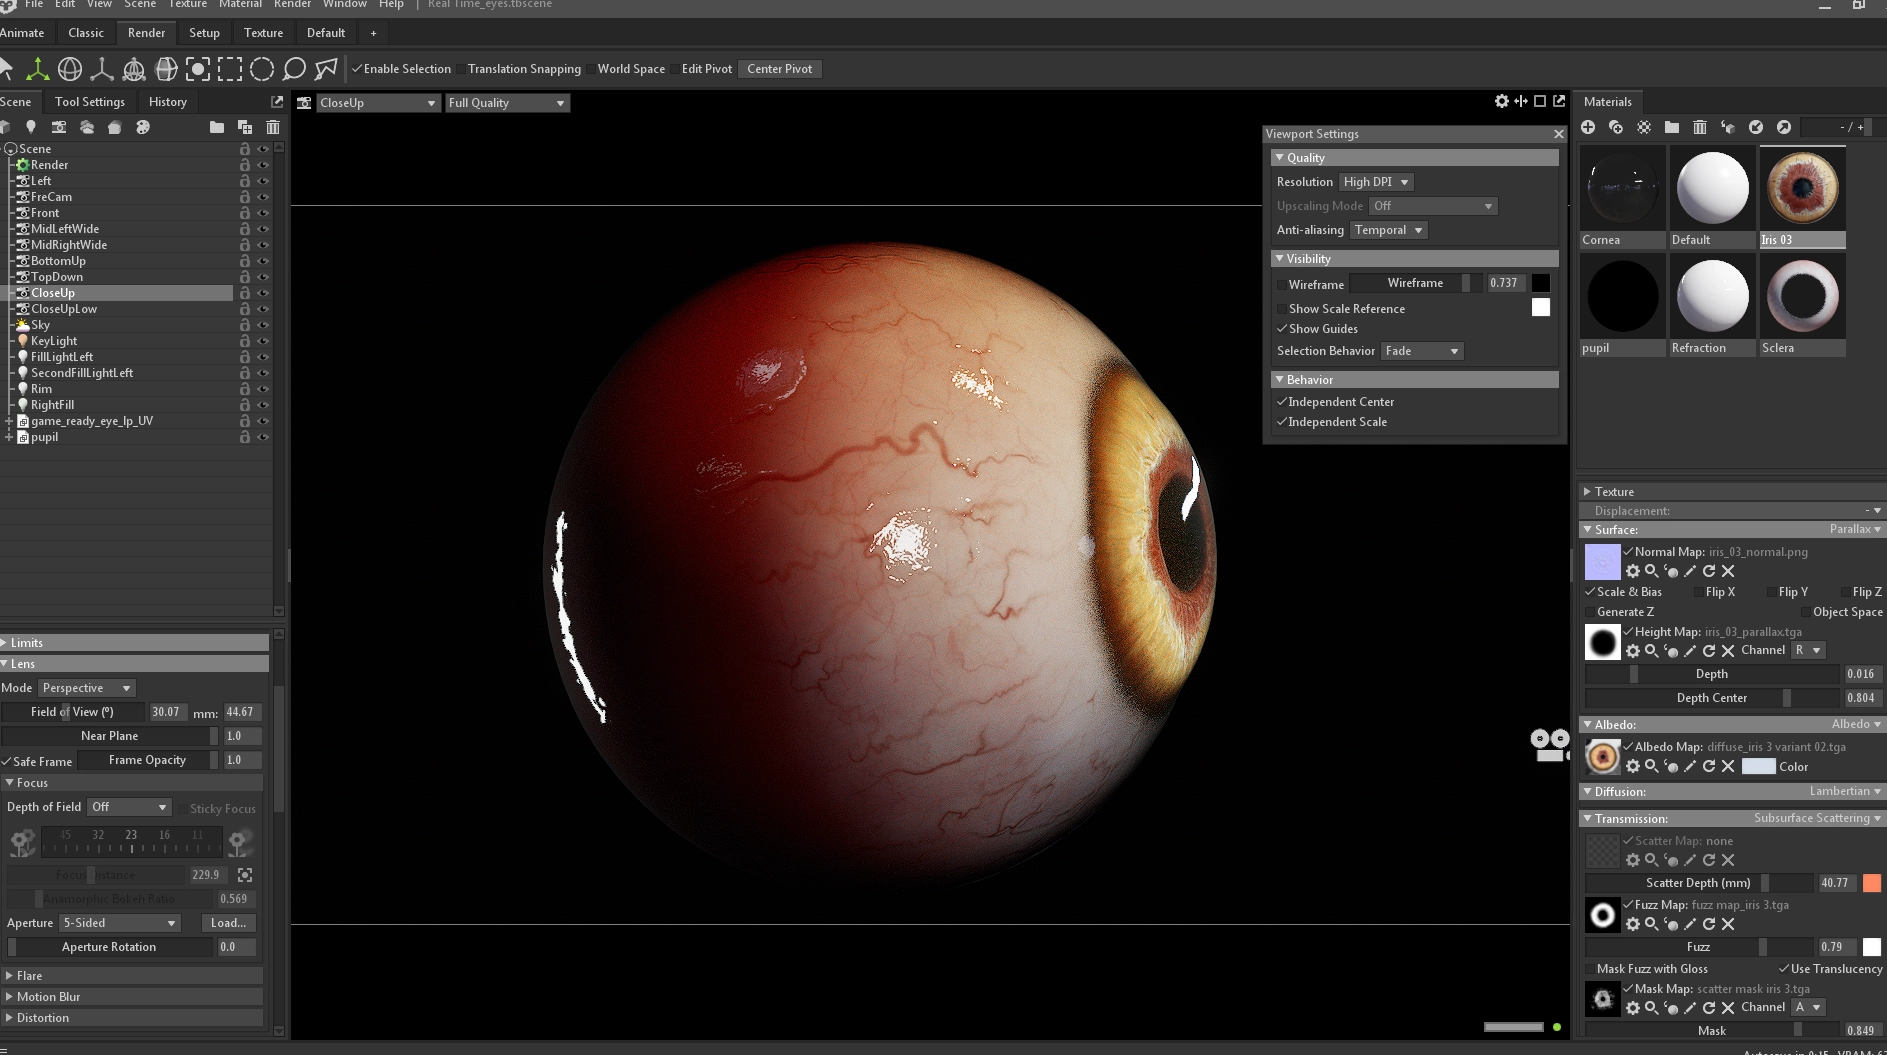Viewport: 1887px width, 1055px height.
Task: Expand the Motion Blur section
Action: [48, 996]
